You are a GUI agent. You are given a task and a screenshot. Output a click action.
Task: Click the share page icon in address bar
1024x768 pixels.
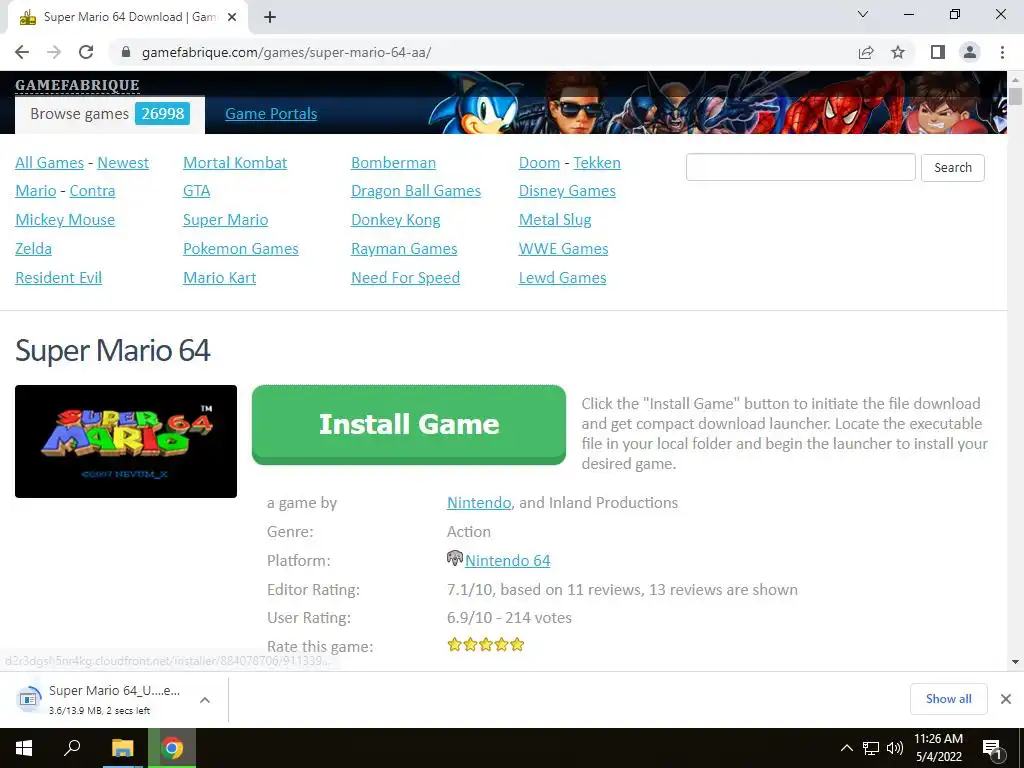point(866,52)
